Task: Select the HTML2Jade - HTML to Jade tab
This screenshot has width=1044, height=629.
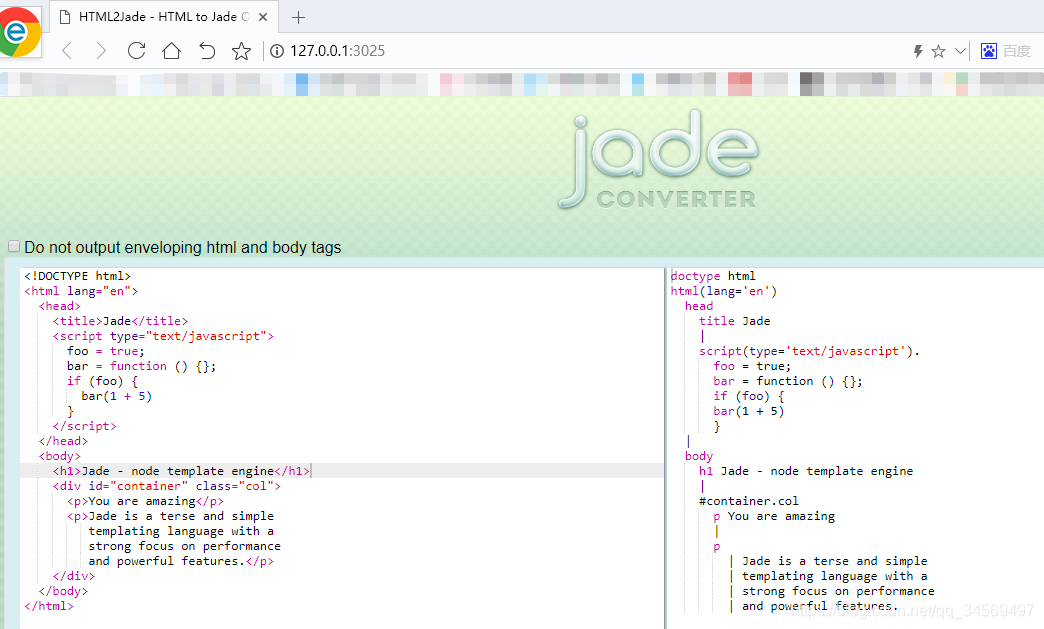Action: (x=164, y=17)
